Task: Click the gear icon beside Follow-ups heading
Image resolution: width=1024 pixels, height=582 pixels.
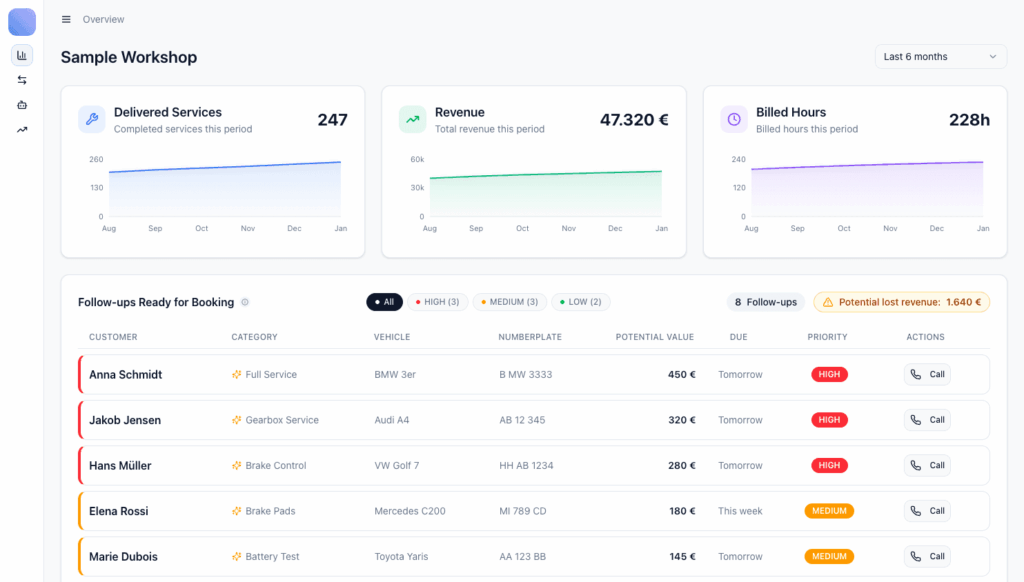Action: (x=245, y=302)
